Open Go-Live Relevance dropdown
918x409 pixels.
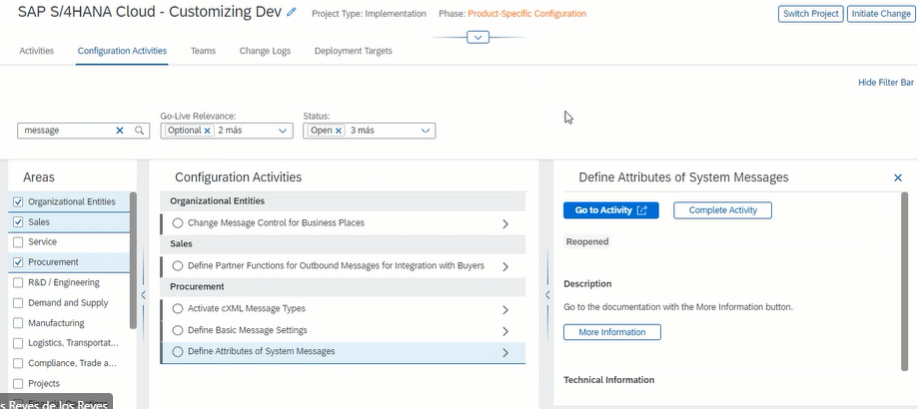(283, 130)
